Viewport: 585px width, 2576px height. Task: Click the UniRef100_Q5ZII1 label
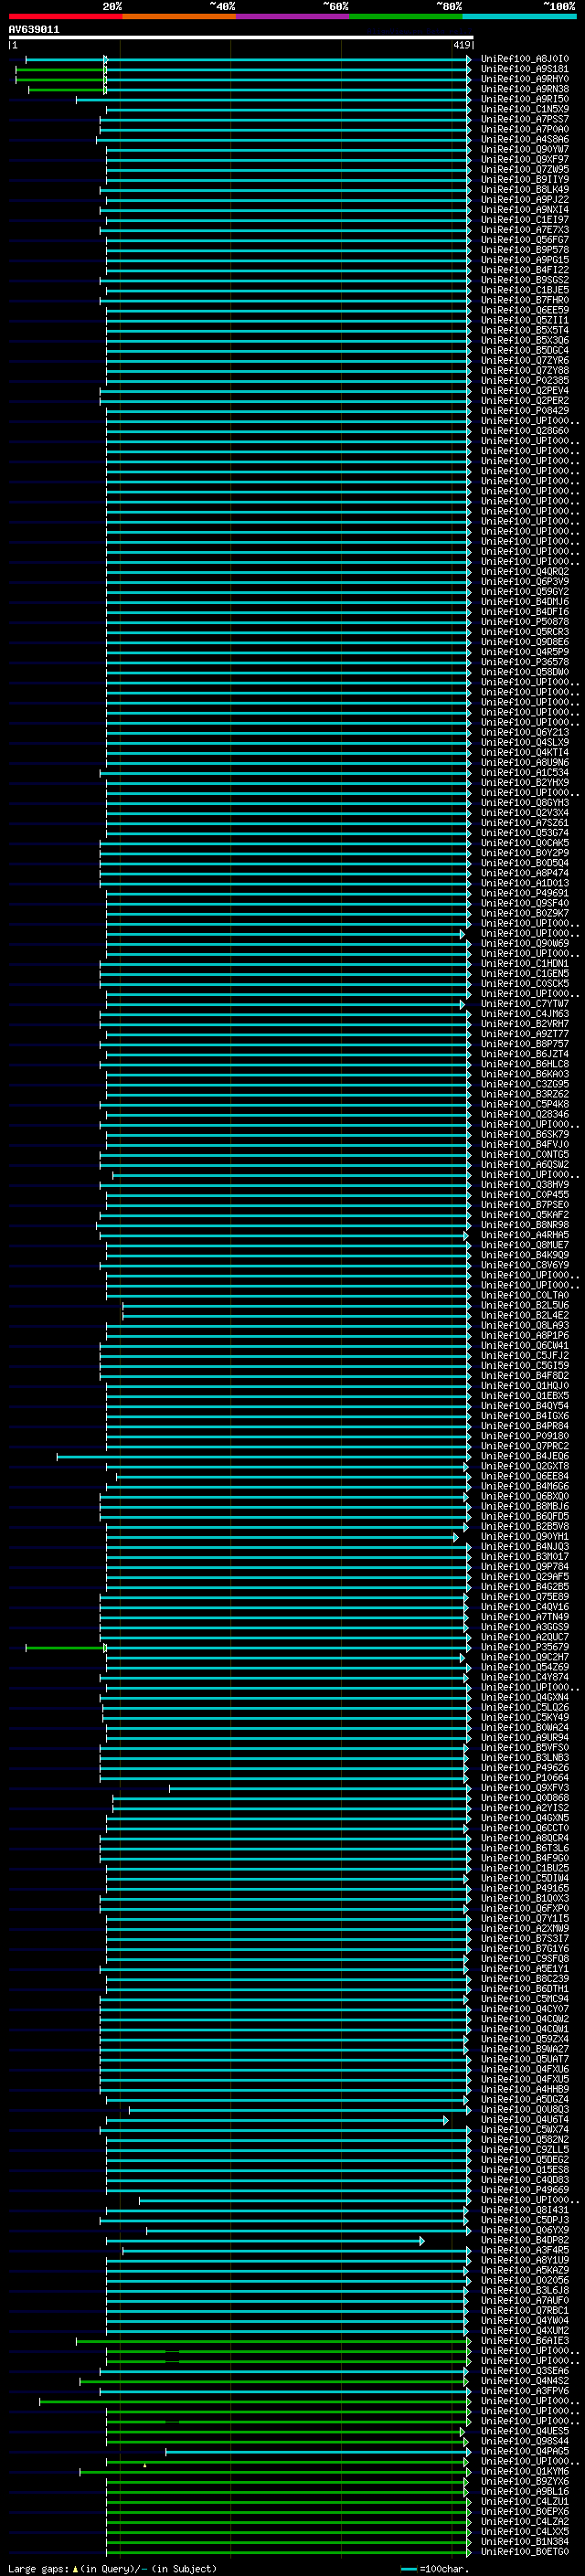point(525,320)
